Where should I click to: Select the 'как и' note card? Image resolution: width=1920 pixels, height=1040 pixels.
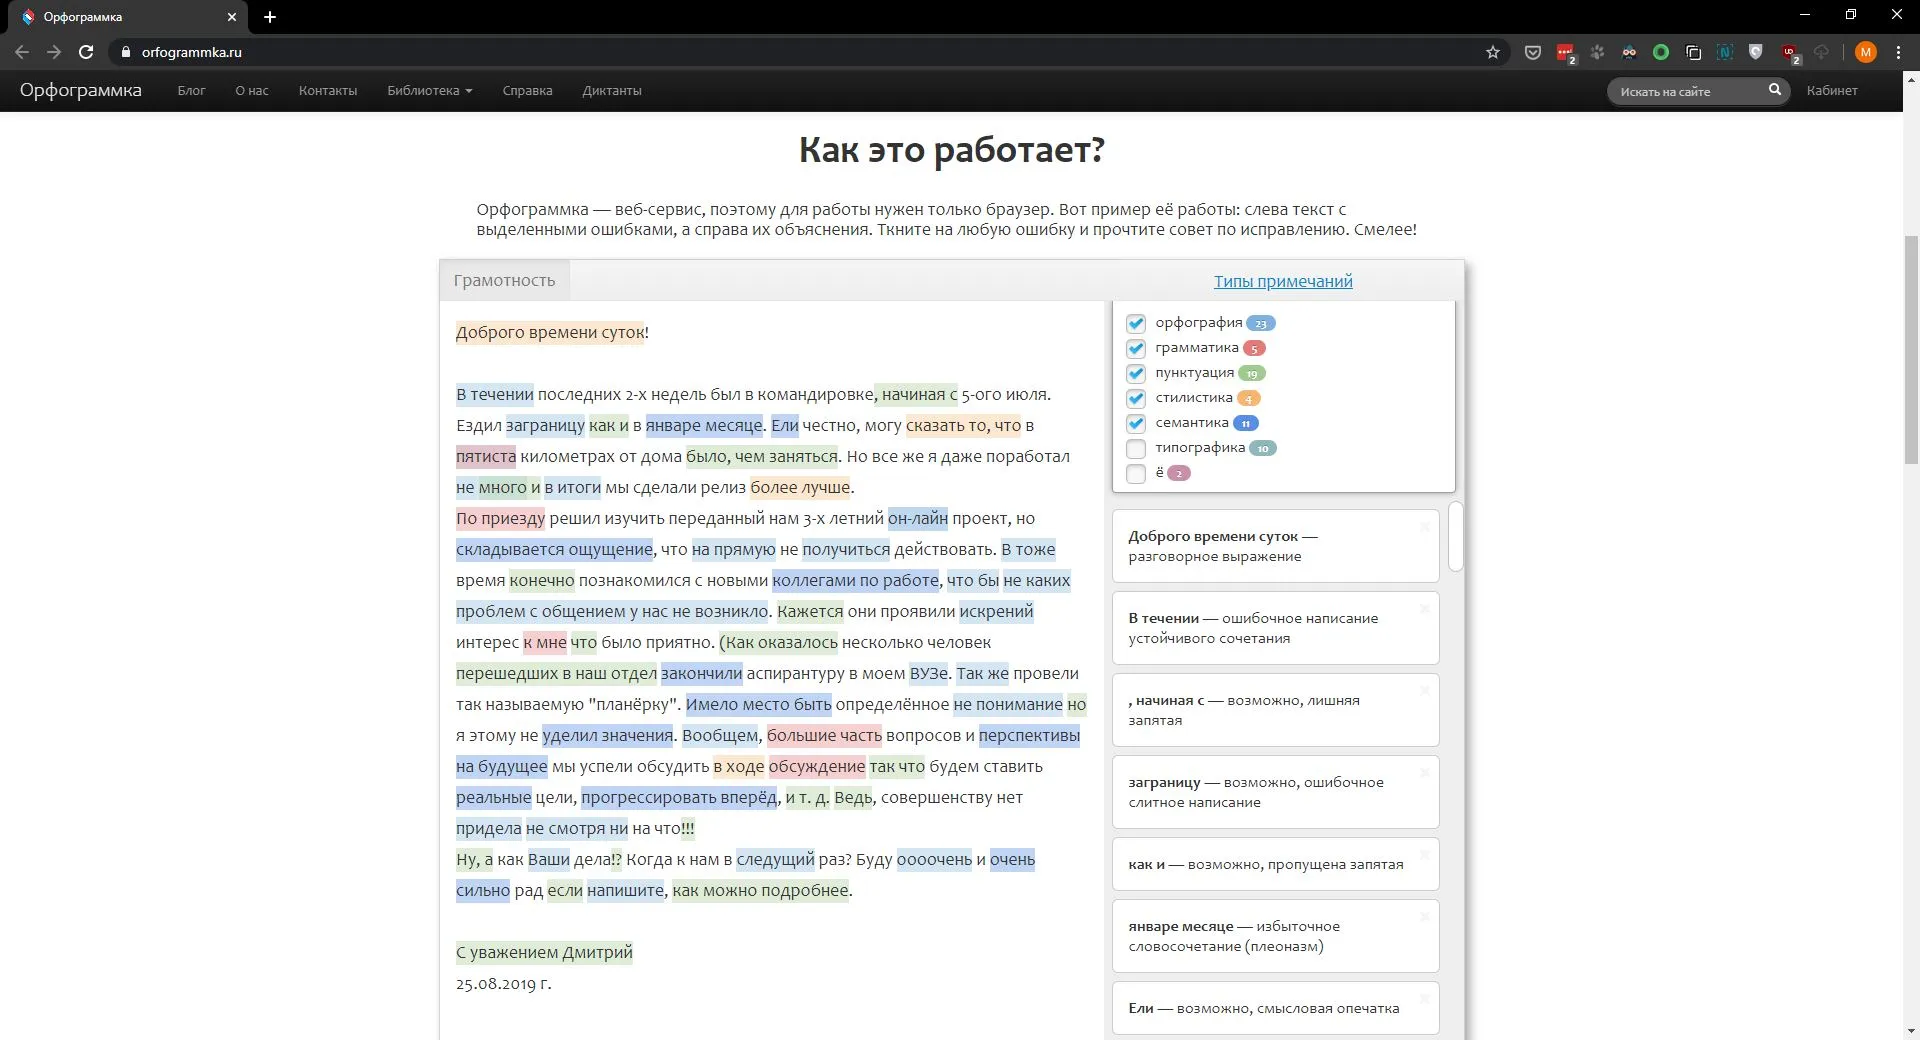[x=1275, y=864]
